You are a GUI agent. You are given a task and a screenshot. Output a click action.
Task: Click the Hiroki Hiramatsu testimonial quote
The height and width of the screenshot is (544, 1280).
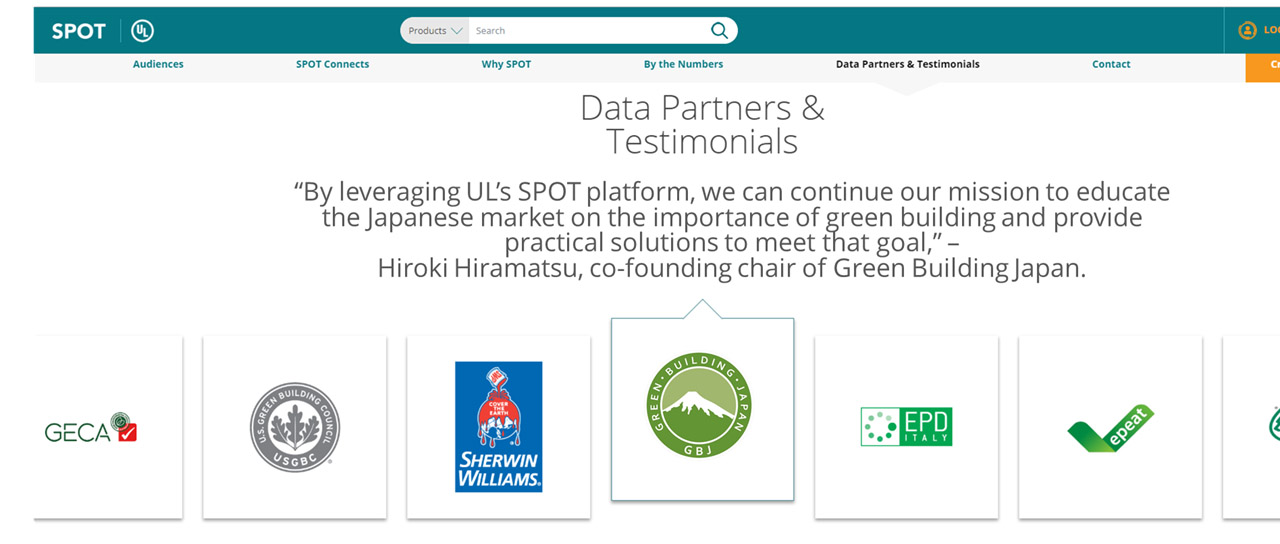(732, 230)
